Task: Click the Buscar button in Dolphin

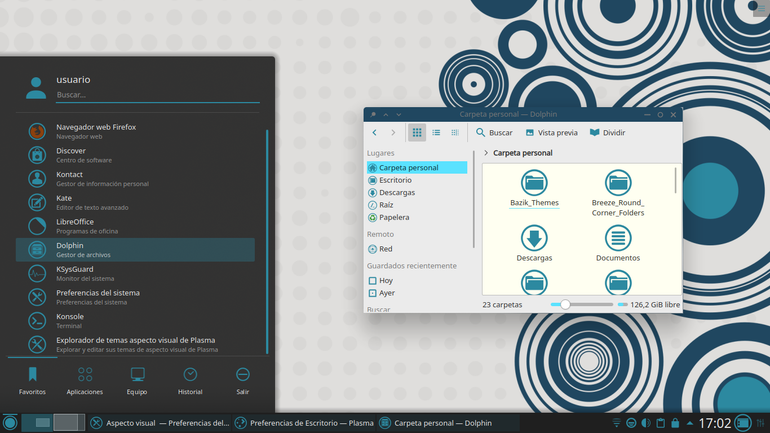Action: pos(494,133)
